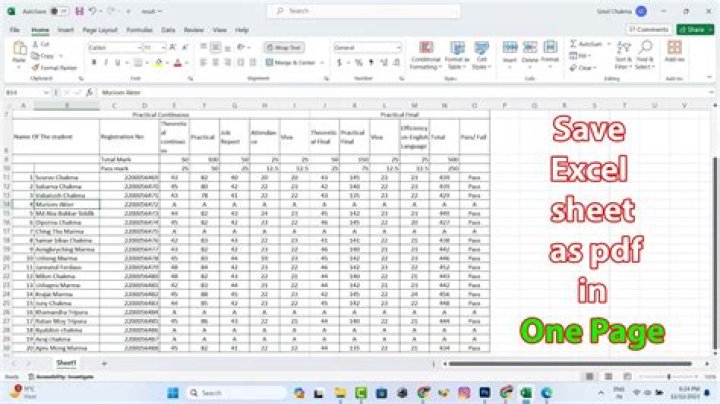This screenshot has height=404, width=720.
Task: Click the title bar Search box
Action: pyautogui.click(x=364, y=11)
